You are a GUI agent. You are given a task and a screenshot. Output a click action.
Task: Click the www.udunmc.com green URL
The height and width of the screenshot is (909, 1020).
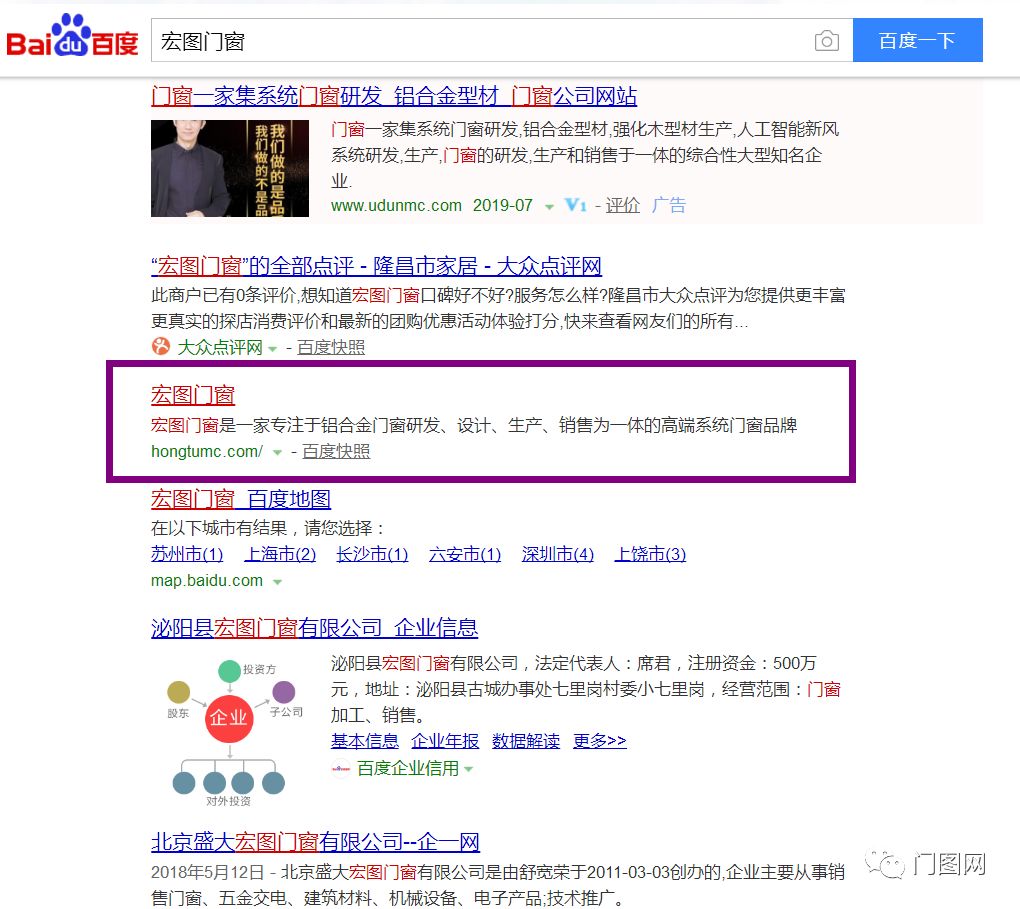pos(396,206)
